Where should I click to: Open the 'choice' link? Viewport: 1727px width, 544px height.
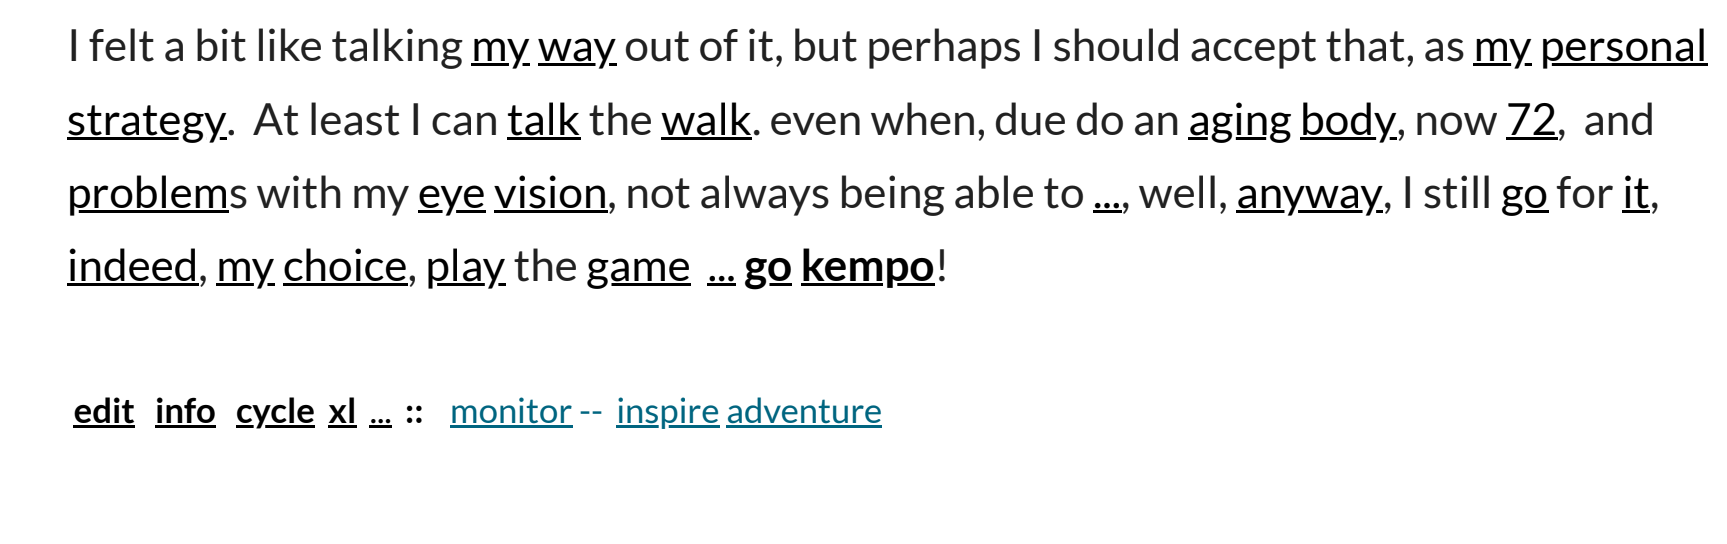tap(345, 267)
